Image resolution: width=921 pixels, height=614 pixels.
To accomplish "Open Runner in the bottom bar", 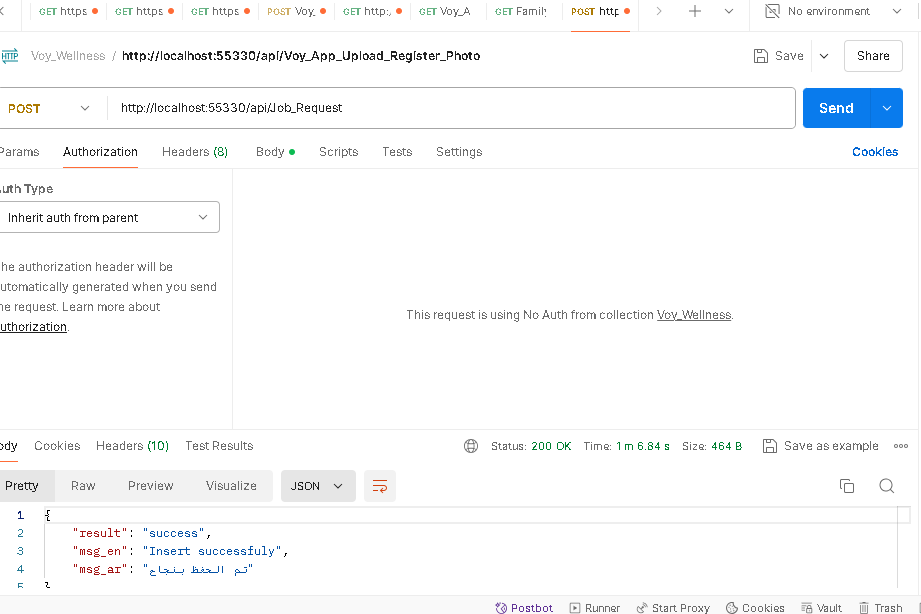I will click(x=595, y=607).
